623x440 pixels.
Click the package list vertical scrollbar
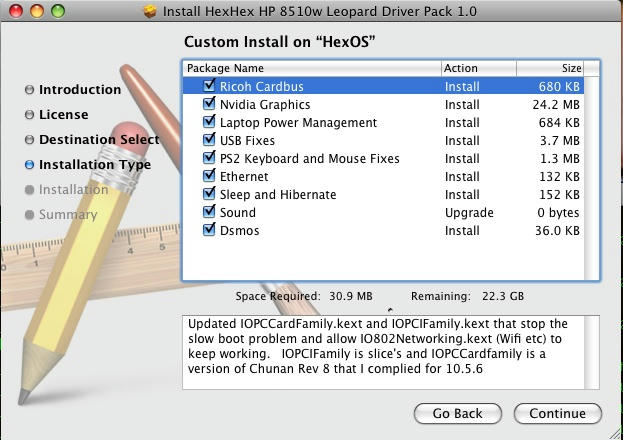592,178
